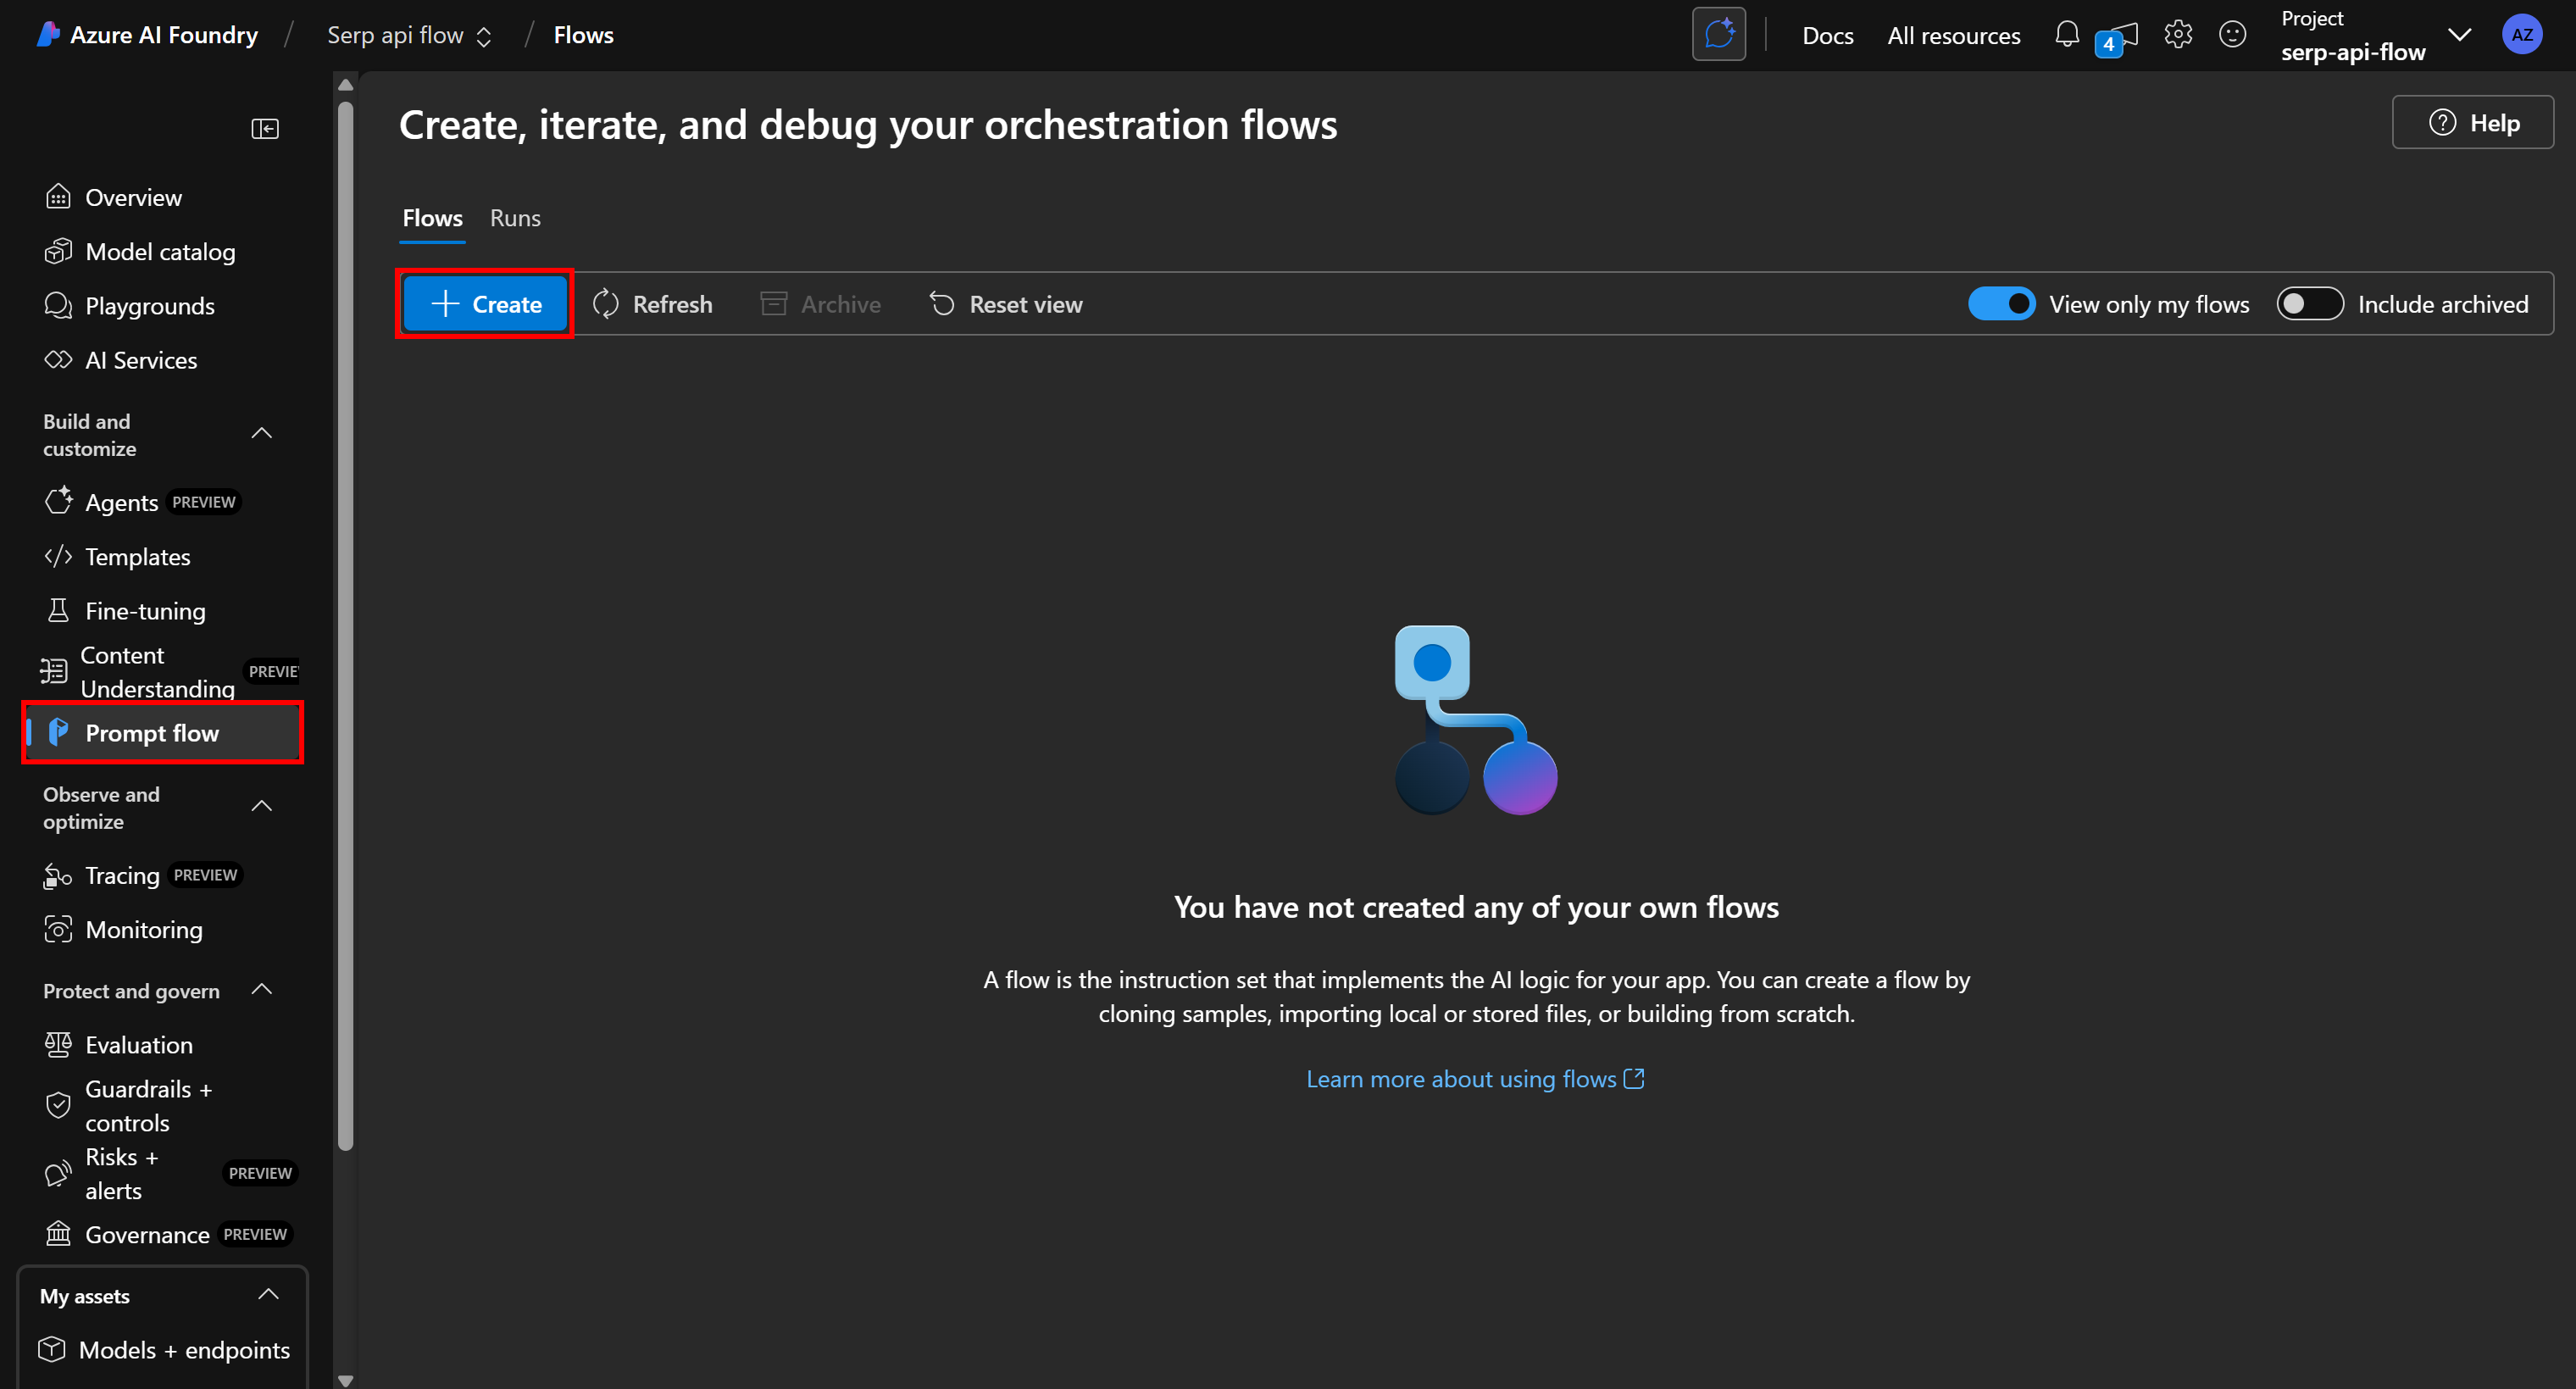Enable the Include archived toggle
Viewport: 2576px width, 1389px height.
[x=2309, y=303]
